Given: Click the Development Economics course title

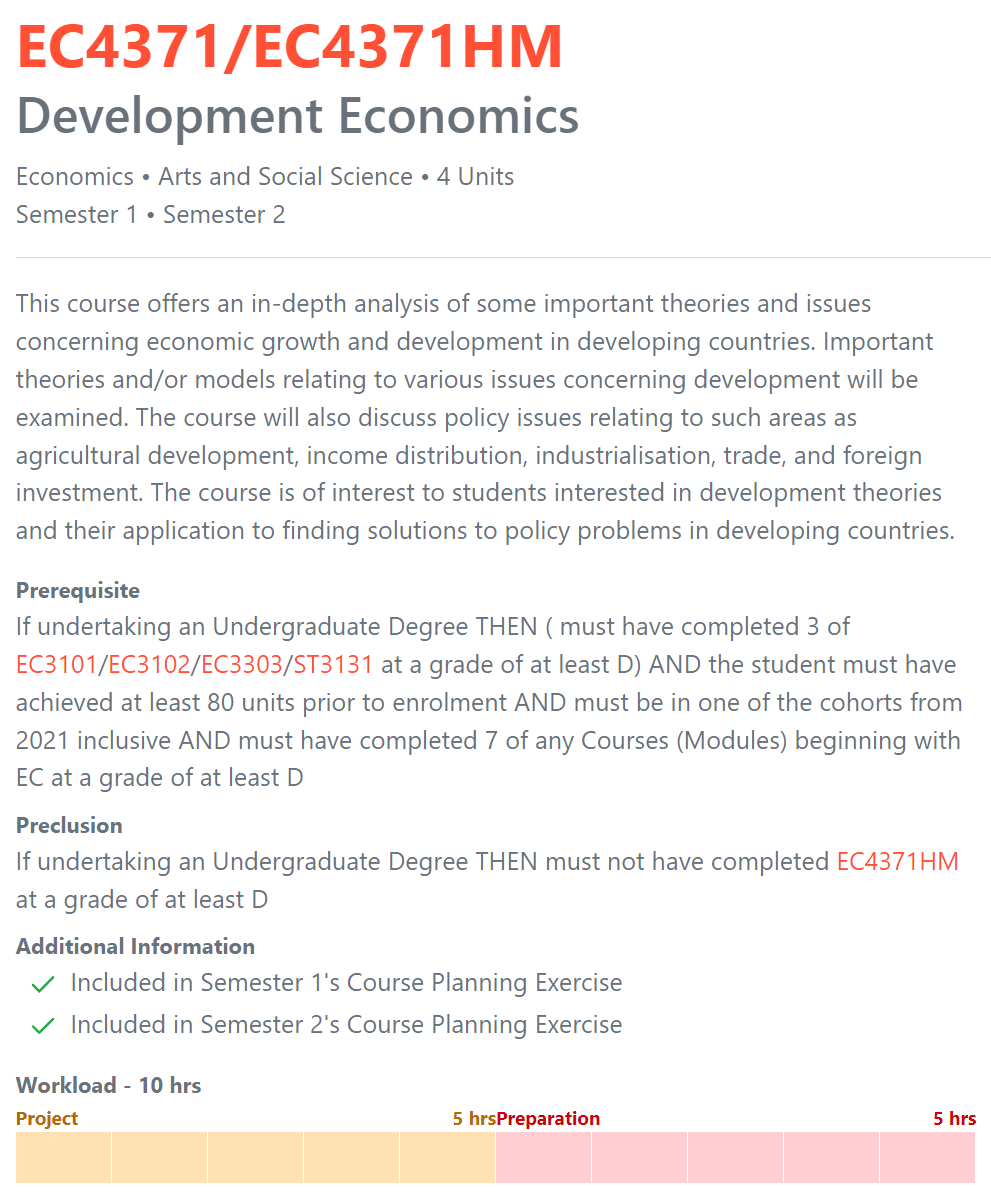Looking at the screenshot, I should coord(298,116).
